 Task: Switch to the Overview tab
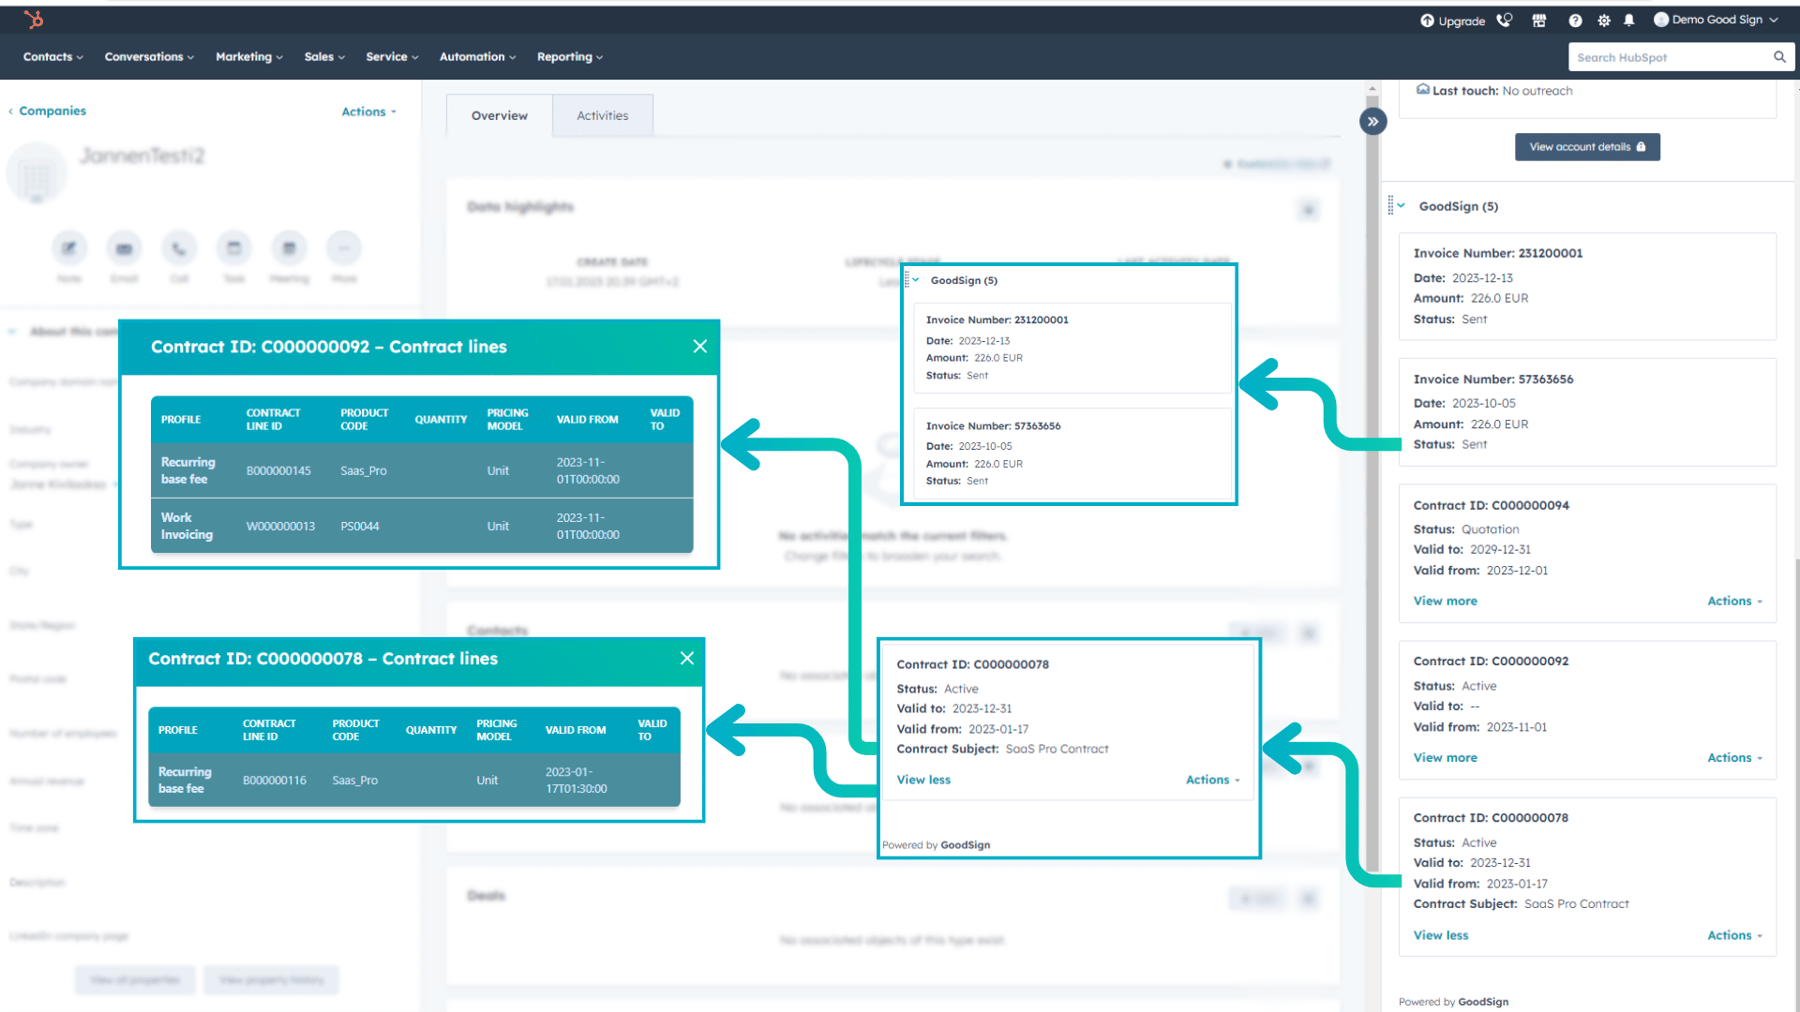point(499,116)
